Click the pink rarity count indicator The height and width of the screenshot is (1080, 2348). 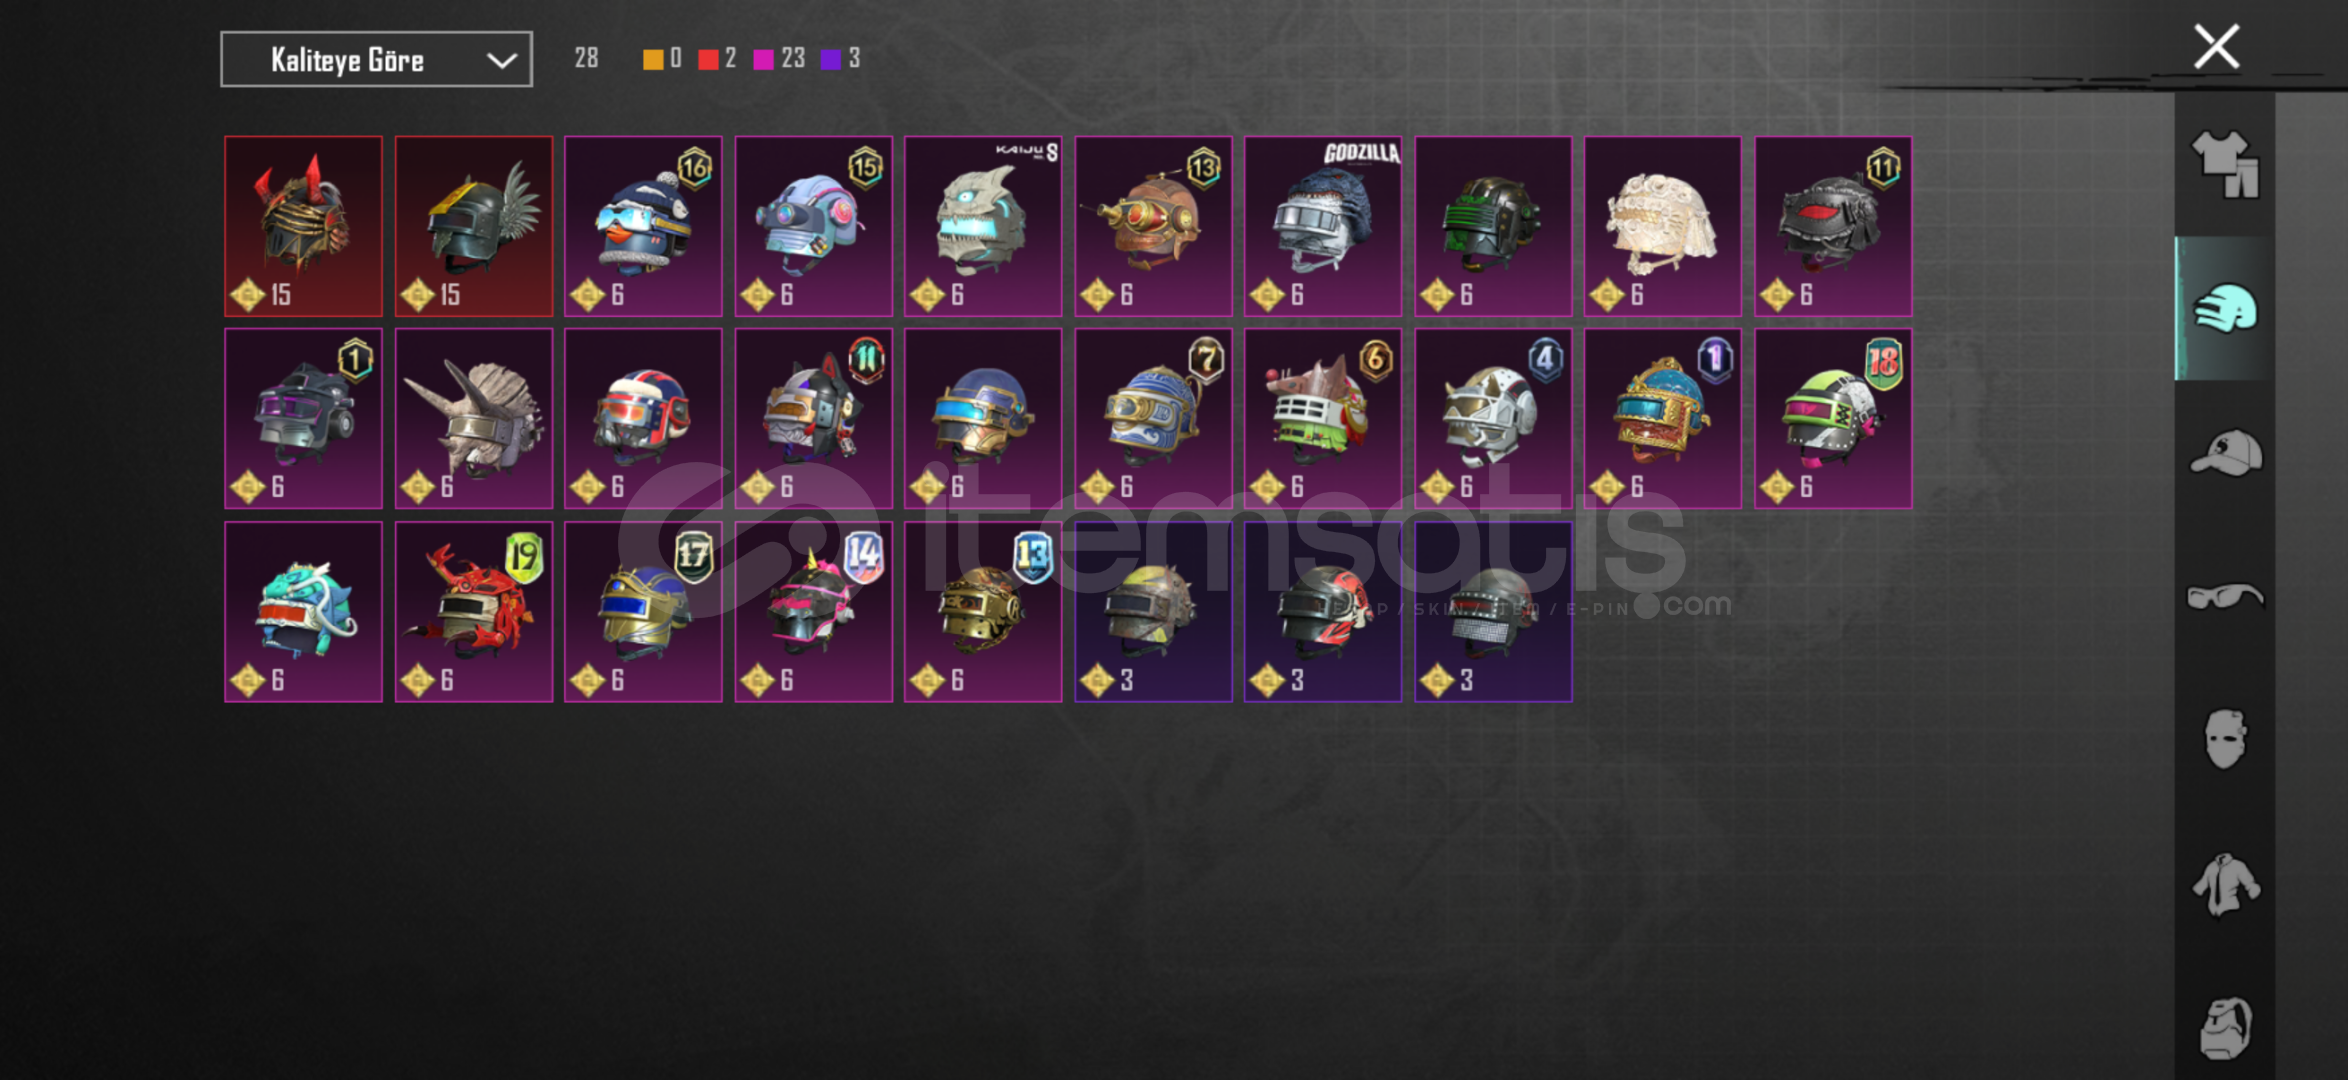[x=780, y=59]
